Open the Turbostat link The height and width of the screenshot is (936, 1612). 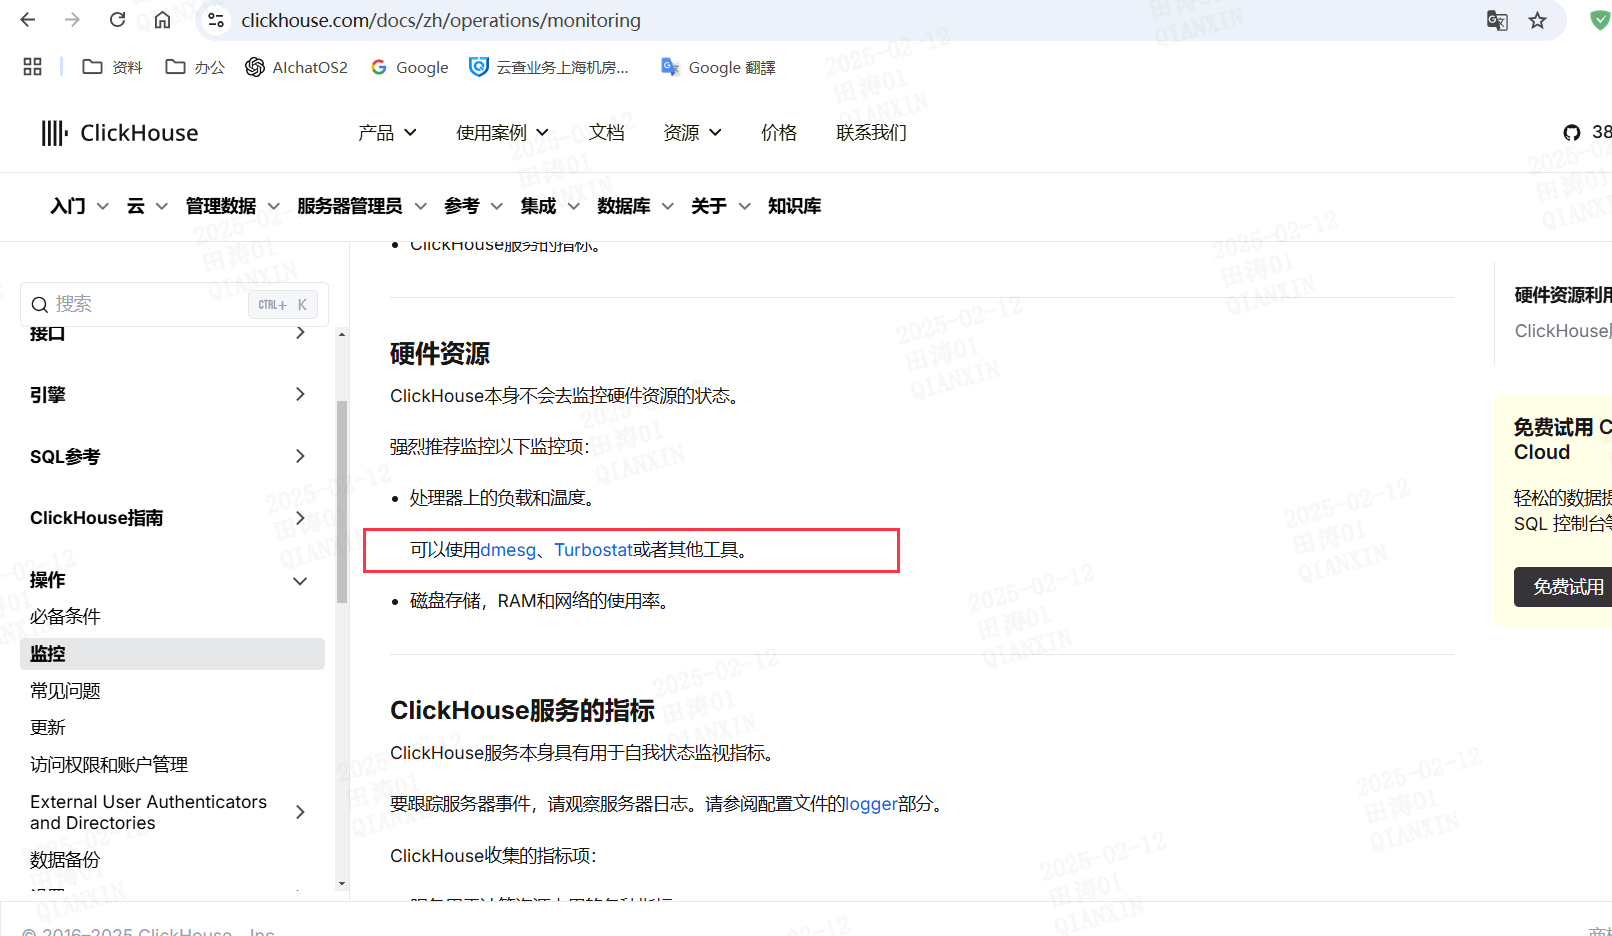(593, 550)
